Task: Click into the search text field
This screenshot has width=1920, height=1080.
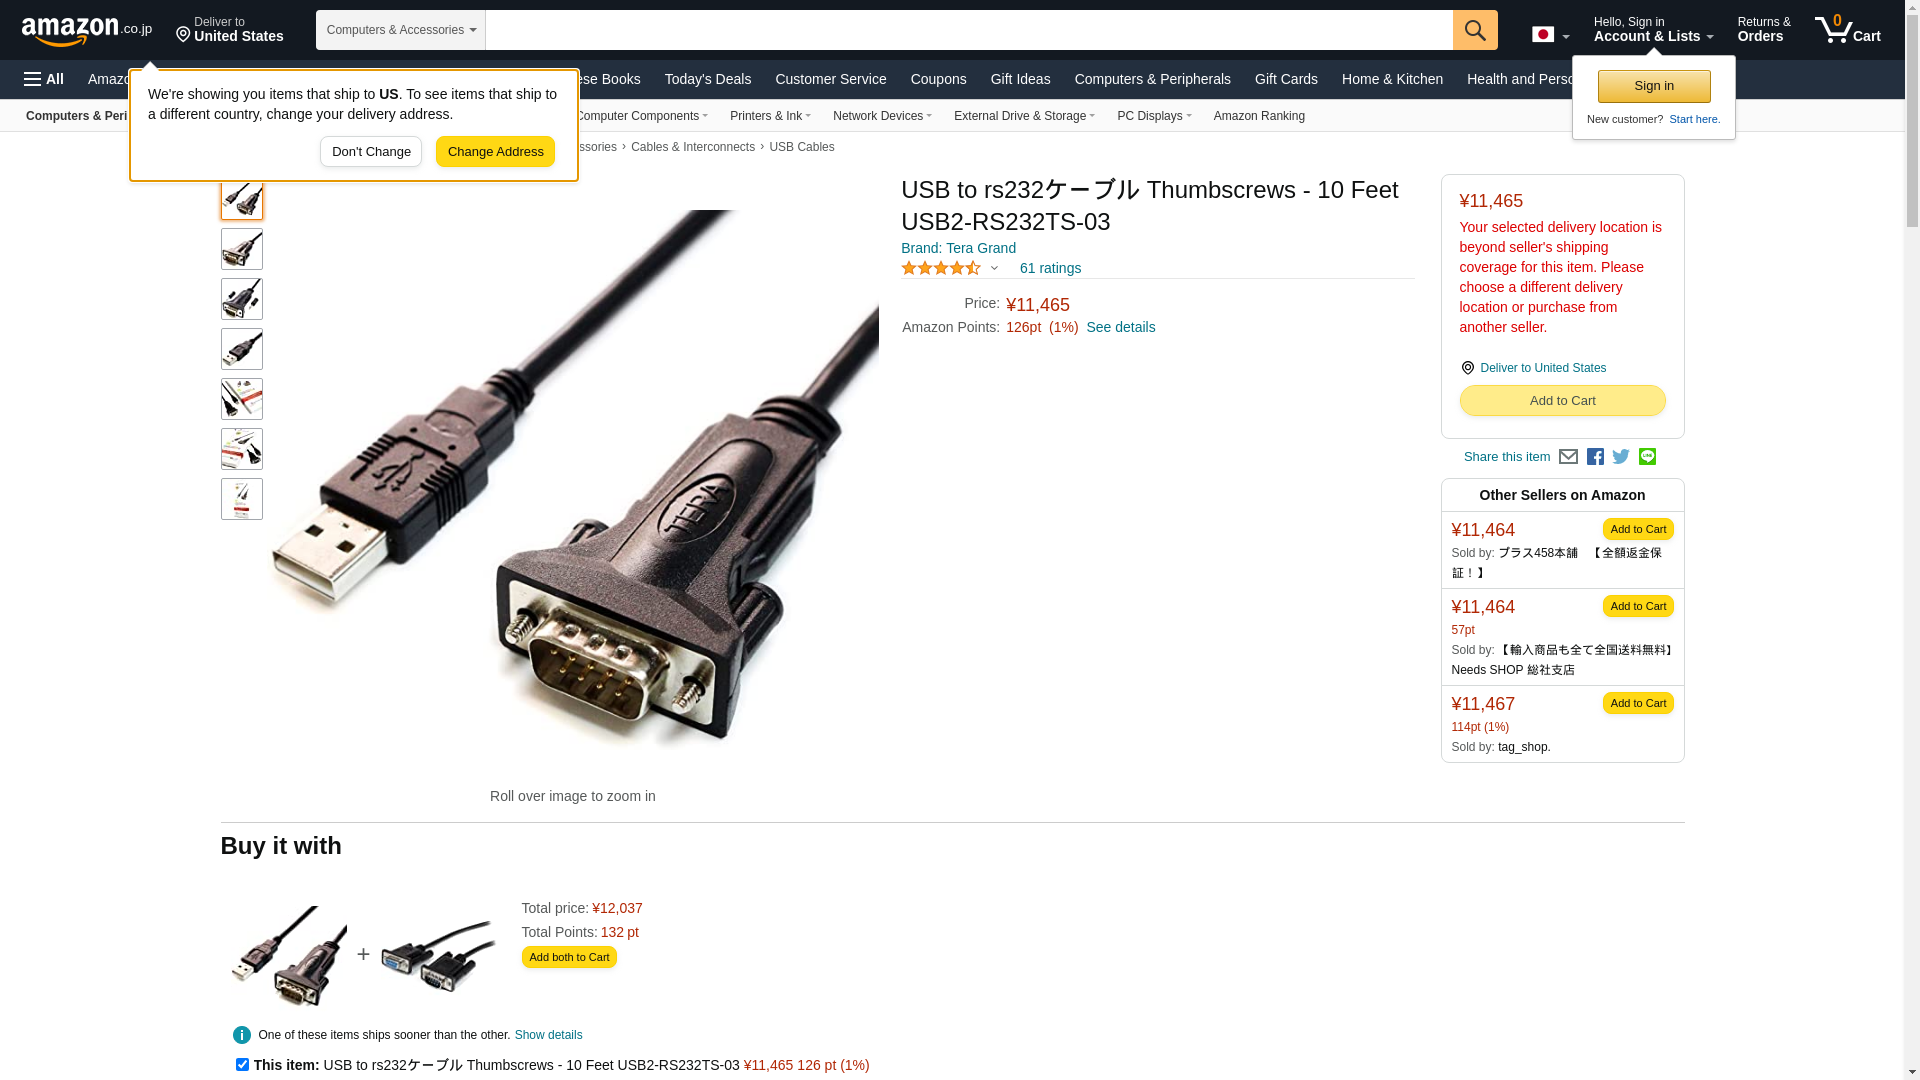Action: [x=969, y=30]
